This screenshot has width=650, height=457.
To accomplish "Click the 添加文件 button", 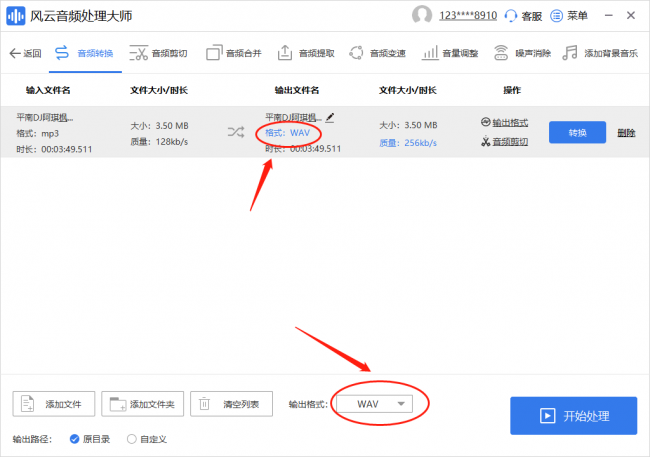I will (x=54, y=404).
